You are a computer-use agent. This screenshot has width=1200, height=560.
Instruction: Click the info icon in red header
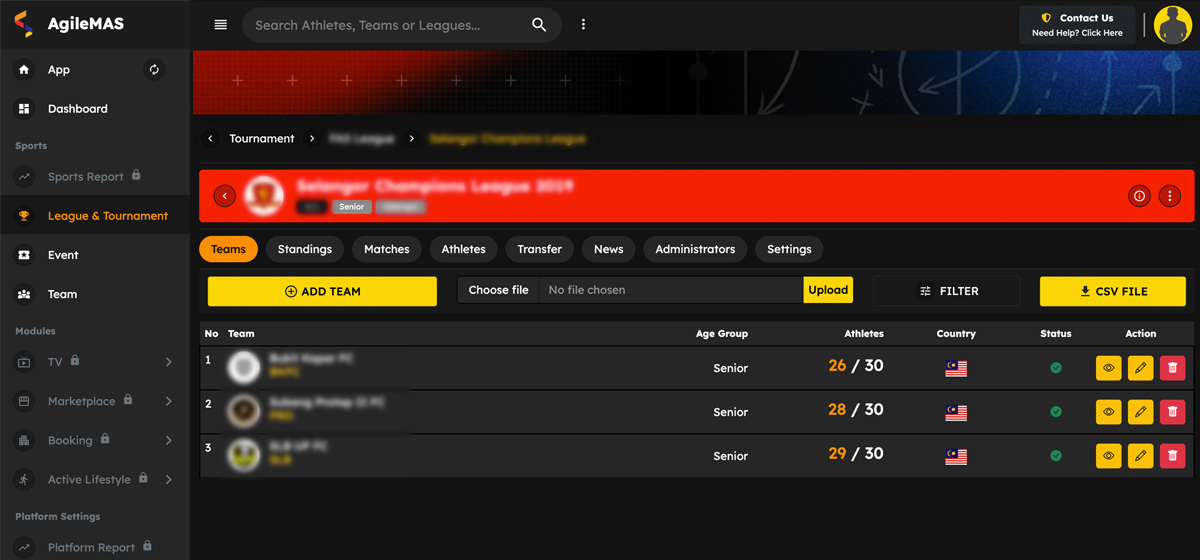coord(1139,196)
